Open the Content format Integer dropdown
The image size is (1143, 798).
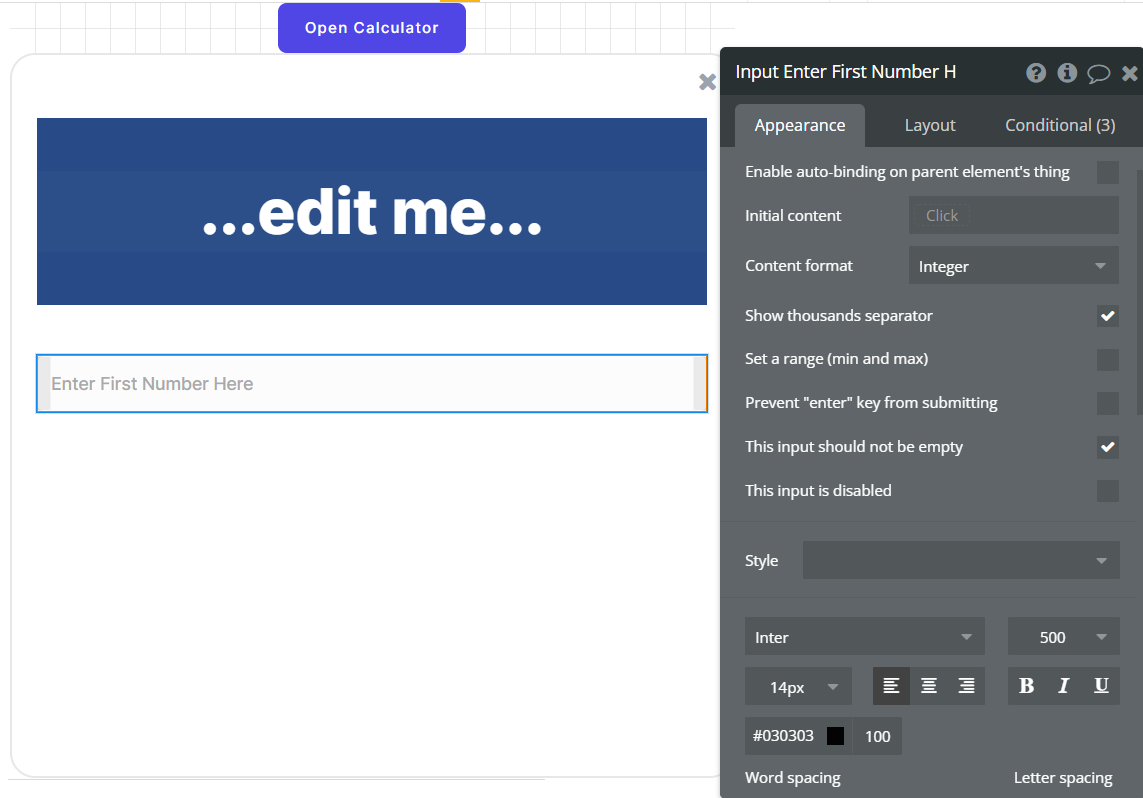pos(1013,267)
